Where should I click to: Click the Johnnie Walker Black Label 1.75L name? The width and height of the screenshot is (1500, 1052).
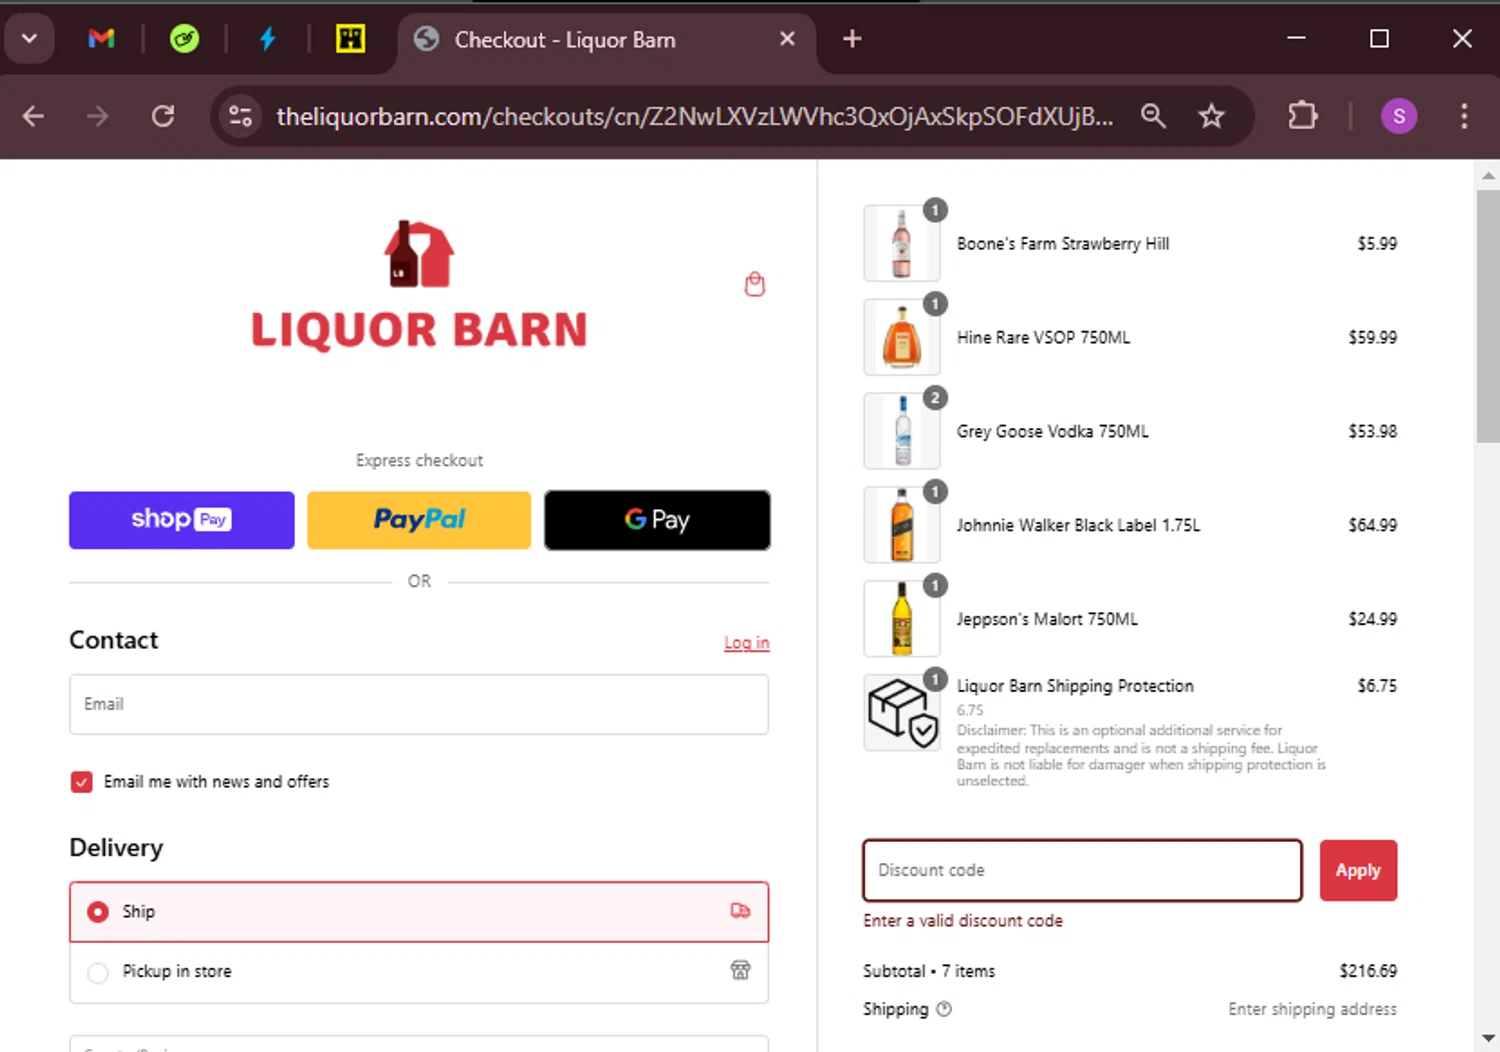(1078, 526)
